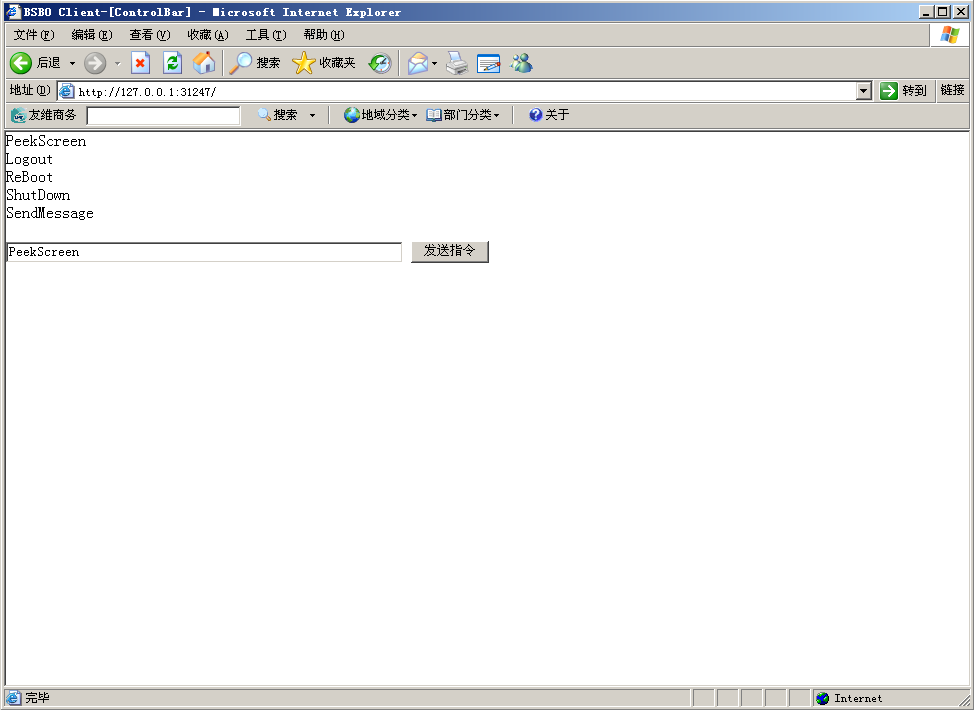Open Messenger people icon
Image resolution: width=974 pixels, height=710 pixels.
[522, 63]
